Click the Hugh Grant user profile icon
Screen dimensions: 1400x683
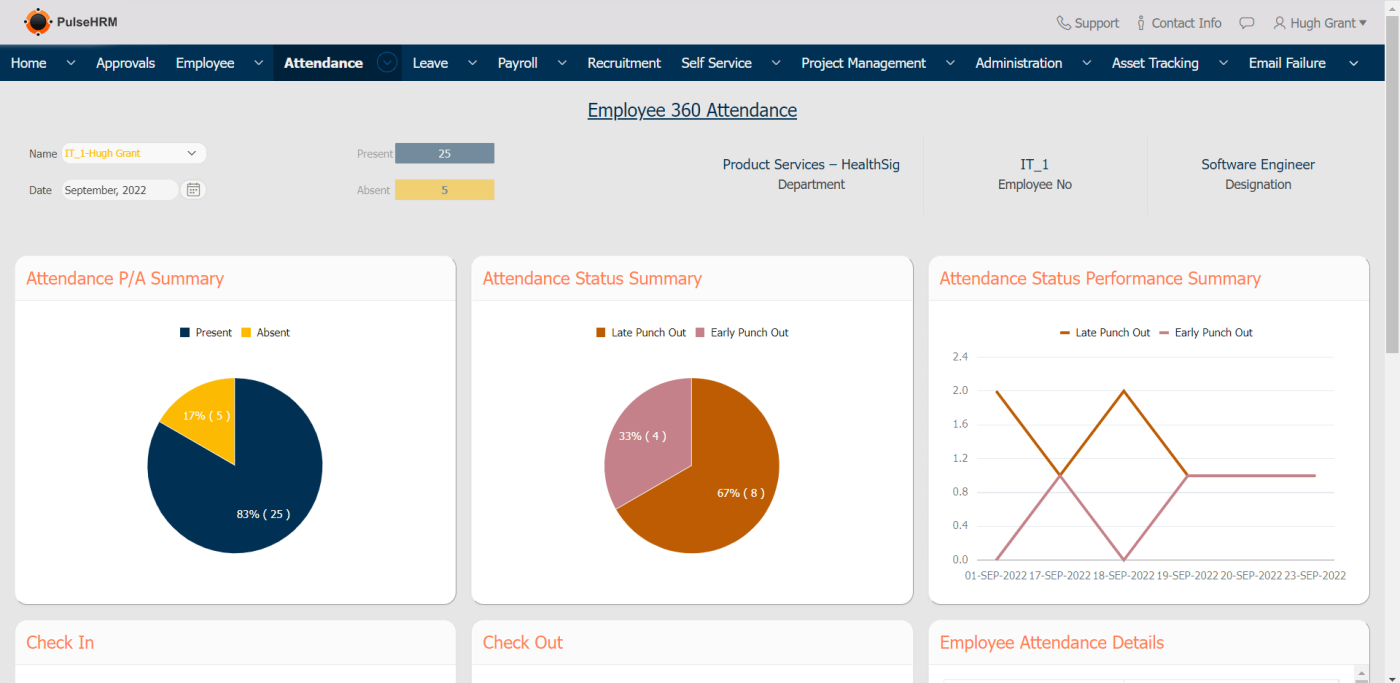click(1279, 23)
